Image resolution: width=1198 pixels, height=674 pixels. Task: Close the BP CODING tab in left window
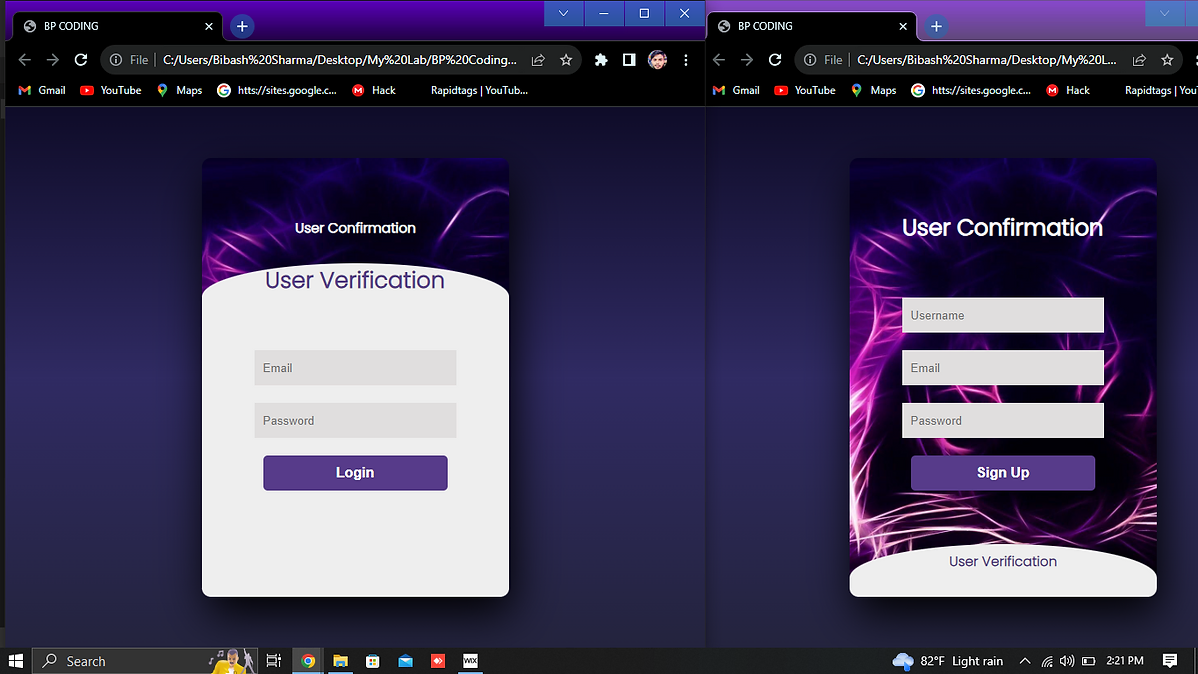209,27
